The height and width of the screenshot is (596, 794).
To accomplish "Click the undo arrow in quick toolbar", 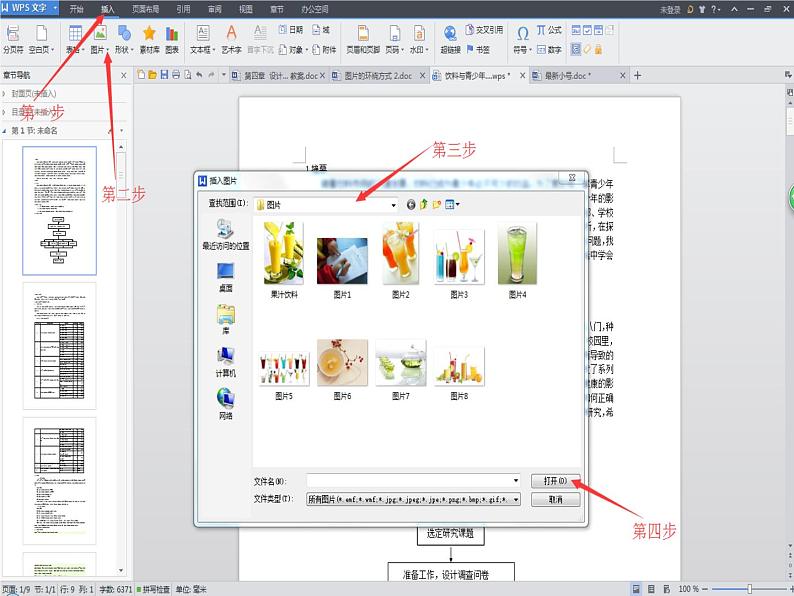I will tap(200, 75).
